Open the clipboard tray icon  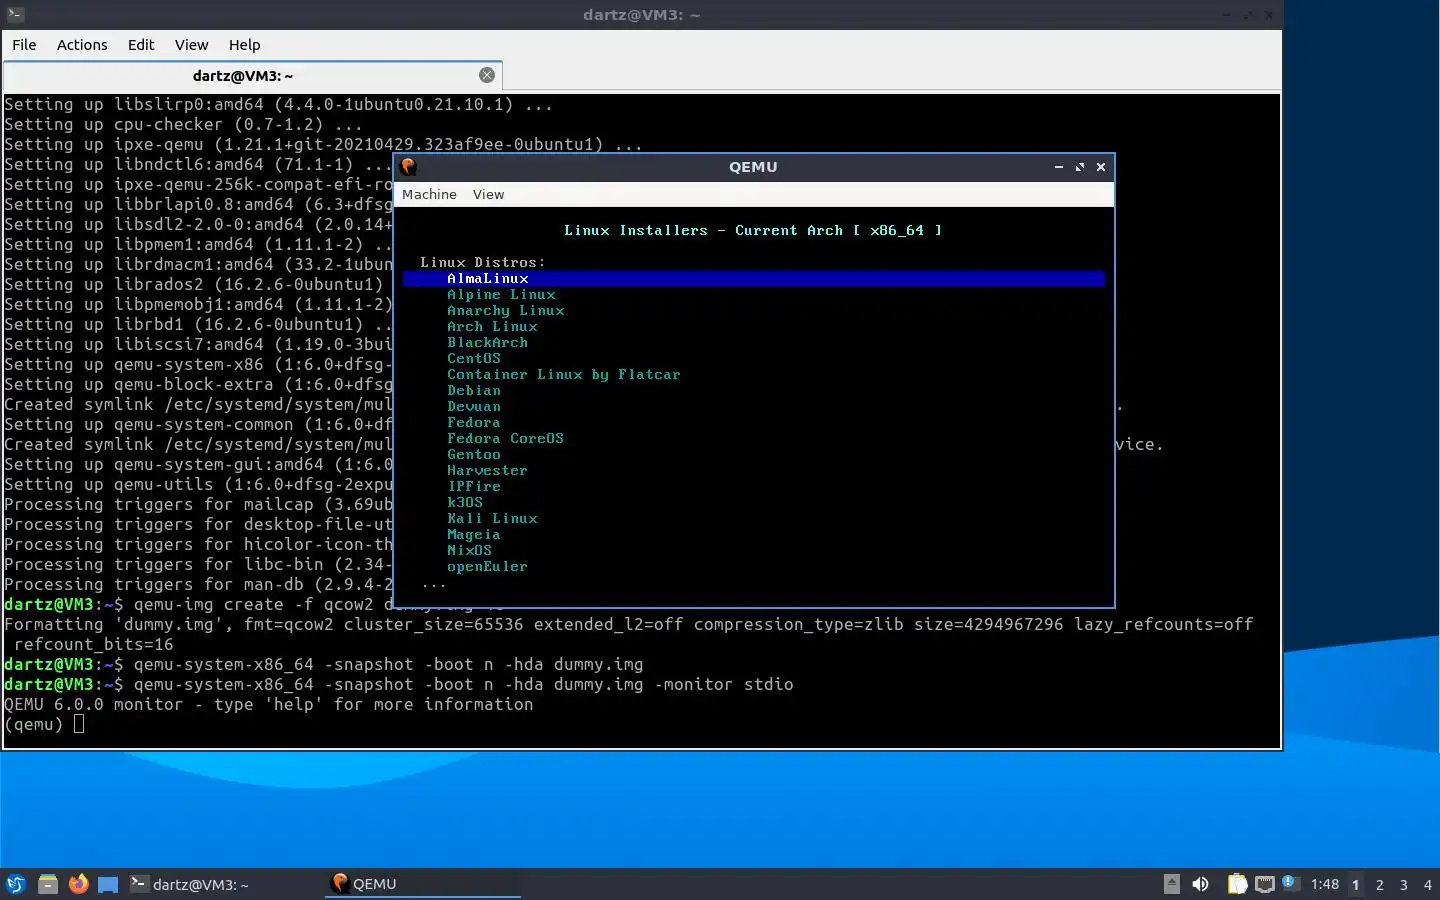coord(1237,884)
